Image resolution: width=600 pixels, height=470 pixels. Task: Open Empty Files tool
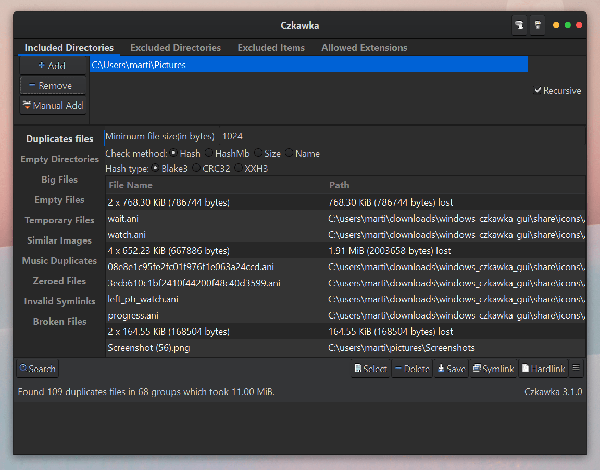pyautogui.click(x=60, y=200)
